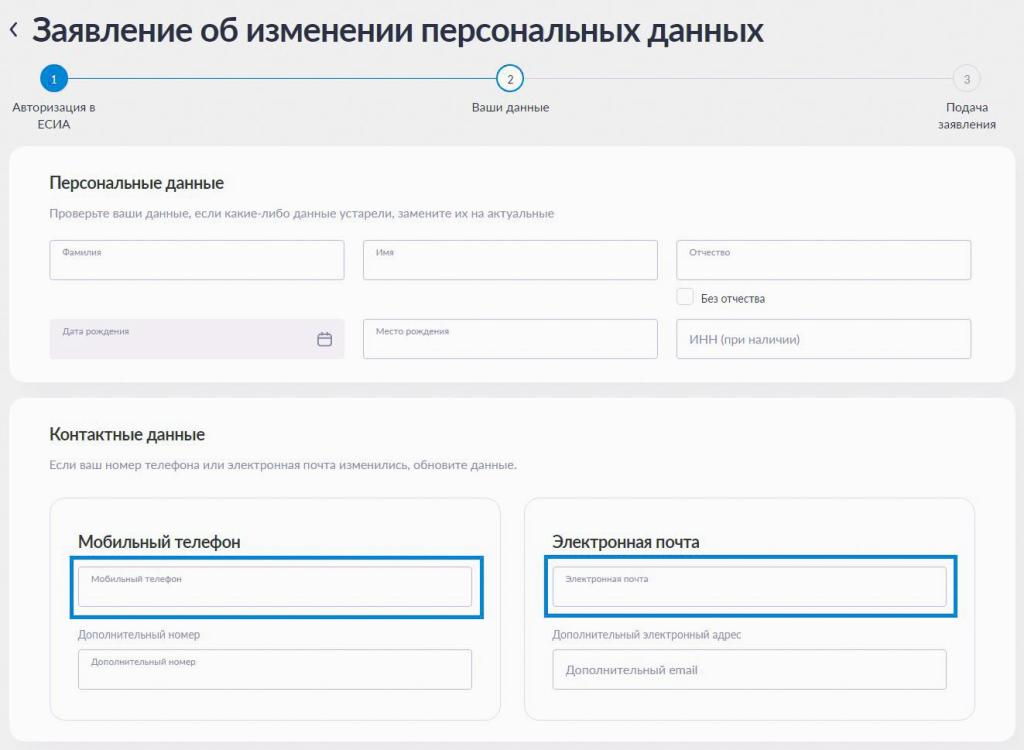The image size is (1024, 750).
Task: Focus the ИНН (при наличии) field
Action: click(823, 339)
